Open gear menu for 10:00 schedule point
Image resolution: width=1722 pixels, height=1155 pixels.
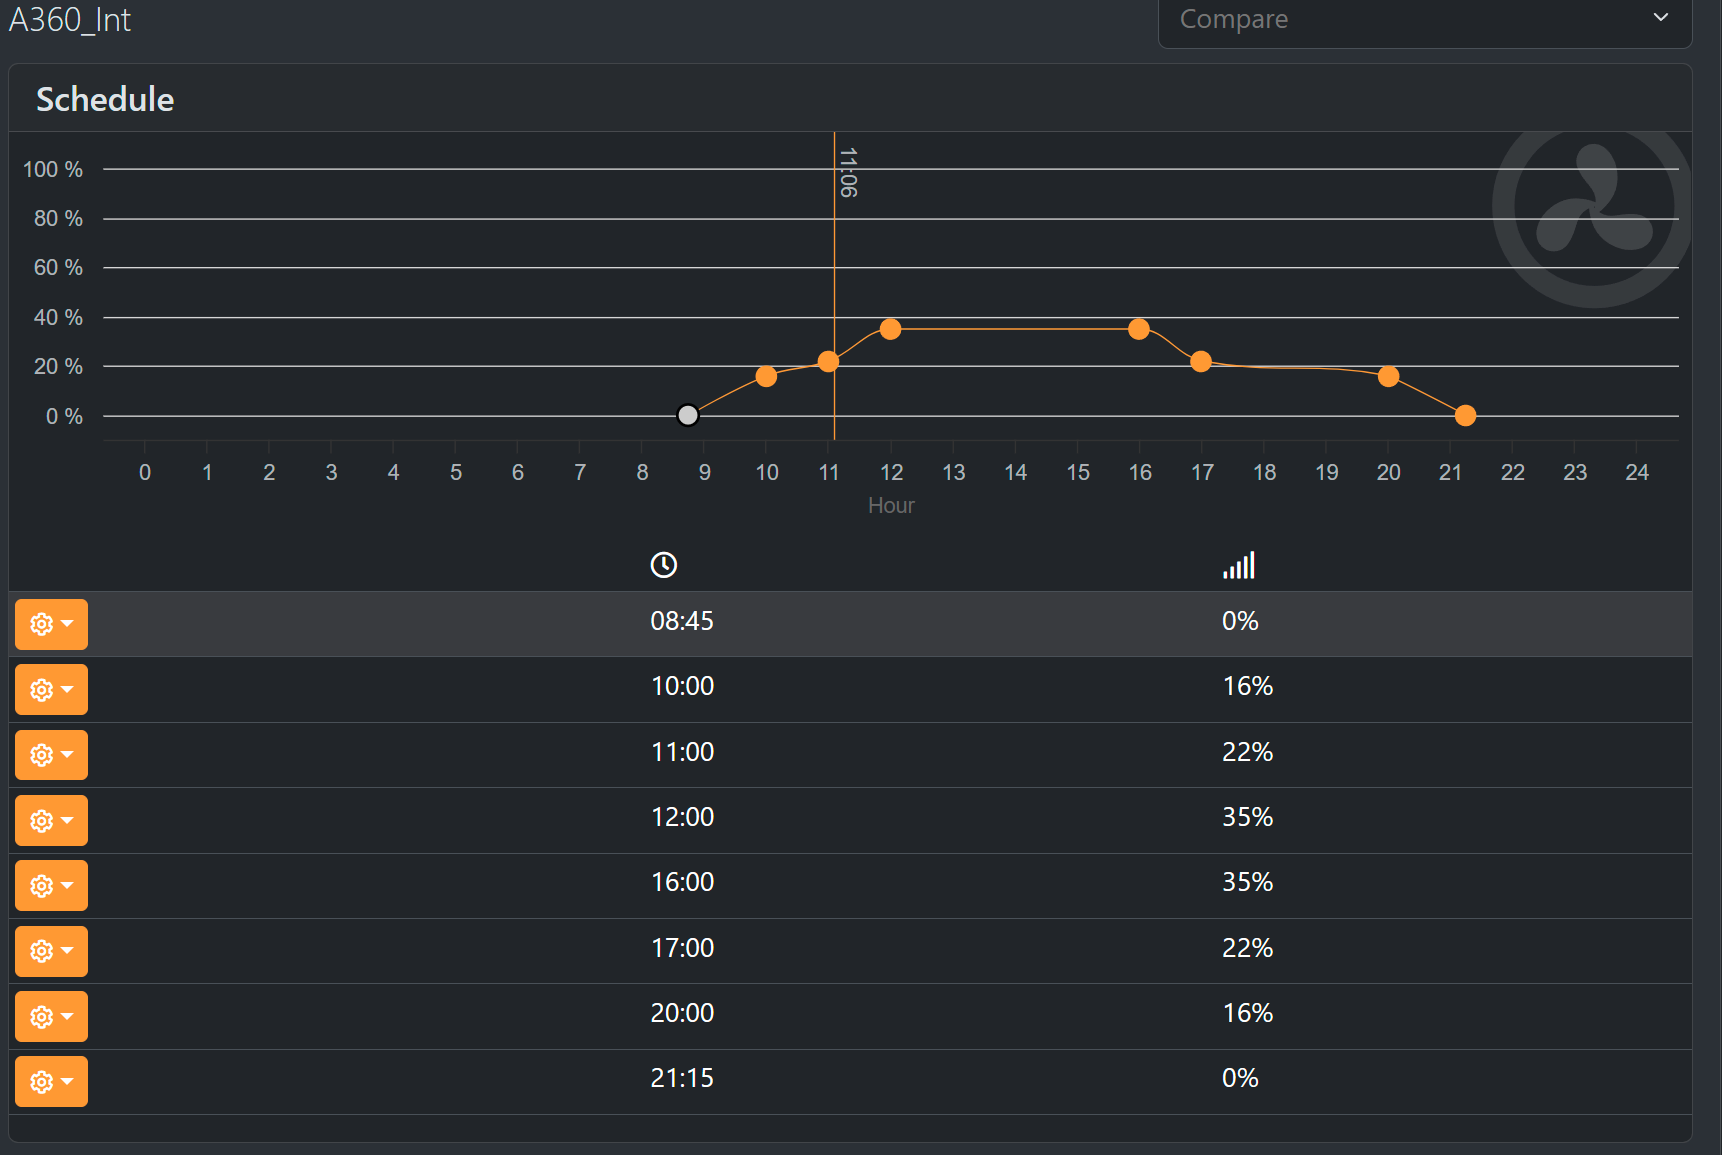click(51, 689)
